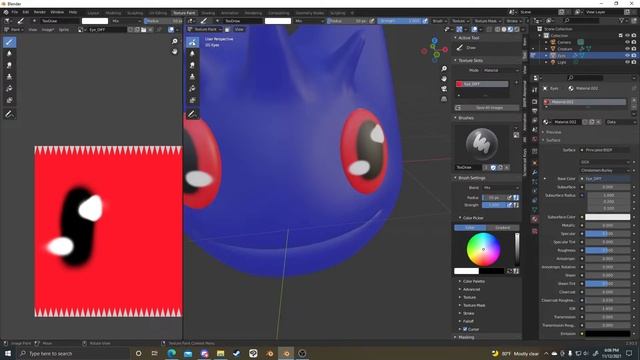Select the Clone tool in image editor toolbar
Viewport: 640px width, 360px height.
9,77
